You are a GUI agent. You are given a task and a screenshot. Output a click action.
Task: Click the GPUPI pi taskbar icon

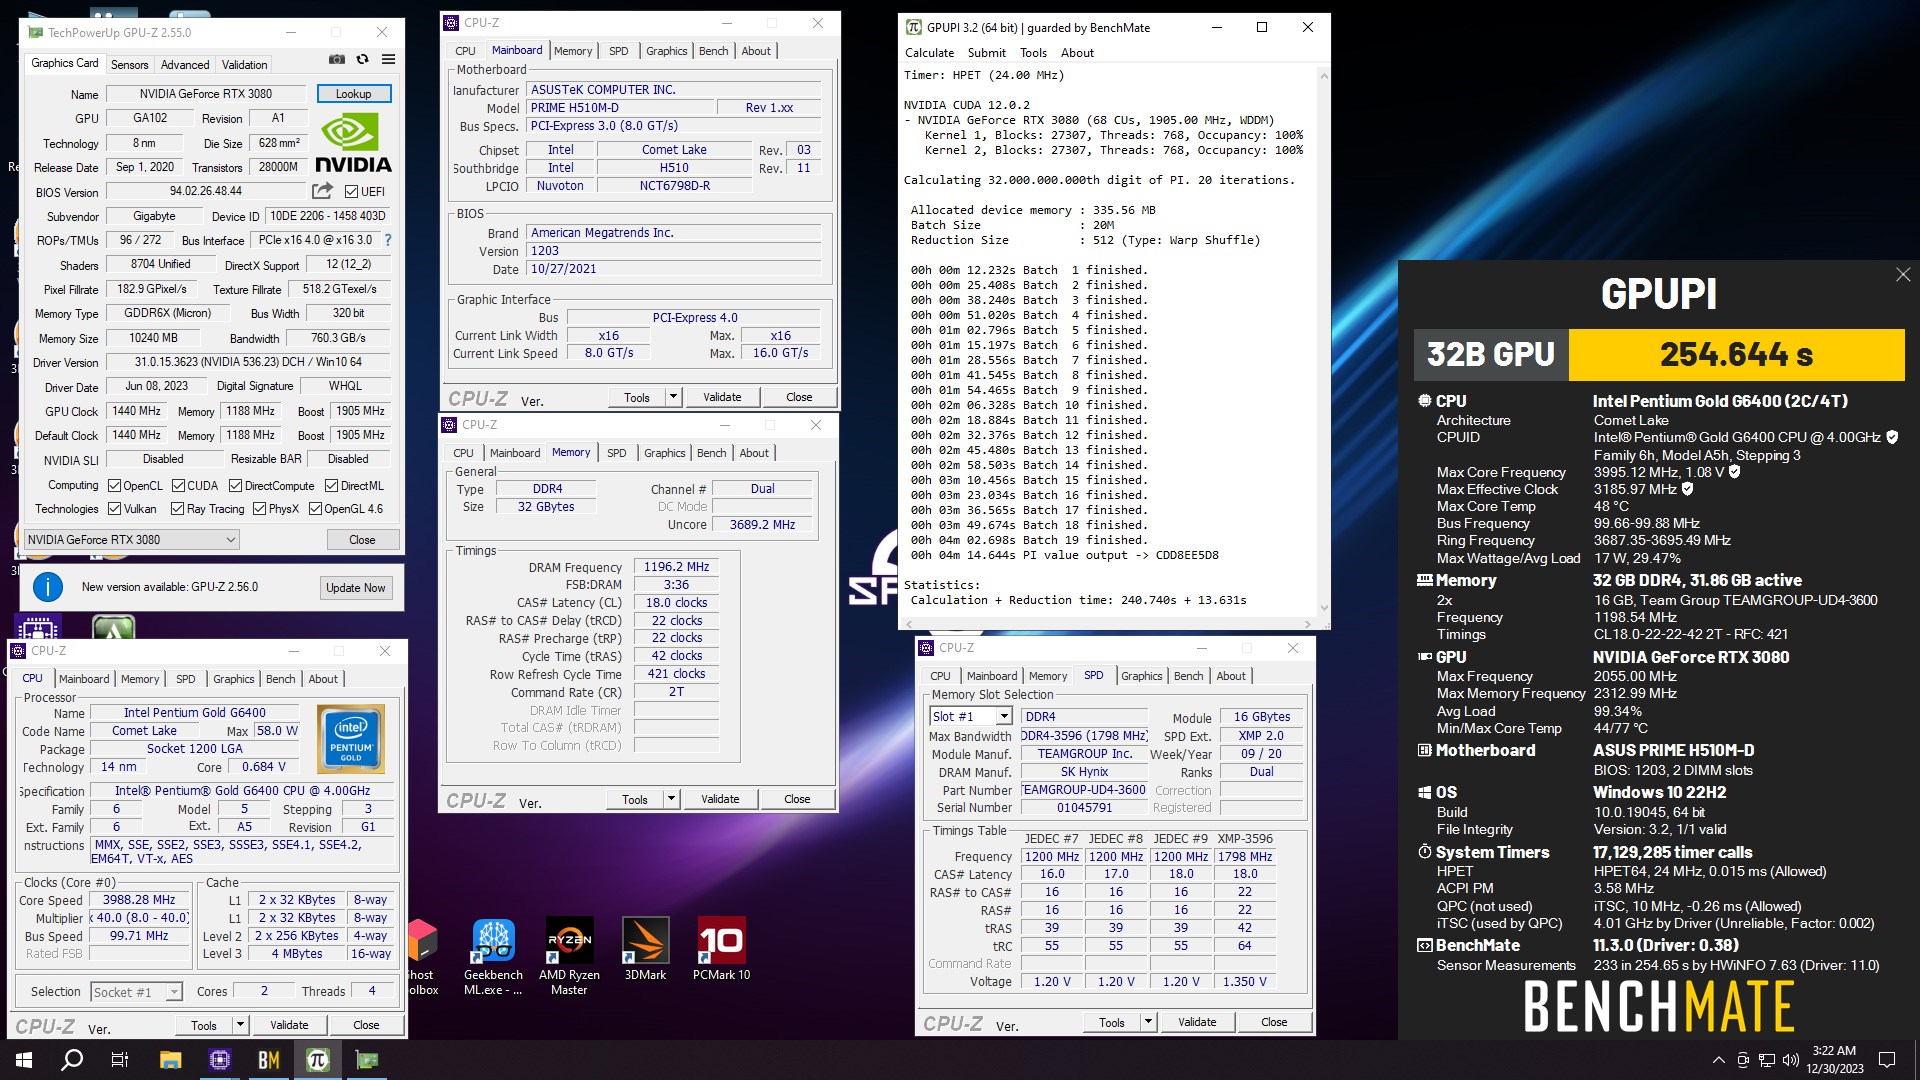(x=318, y=1060)
